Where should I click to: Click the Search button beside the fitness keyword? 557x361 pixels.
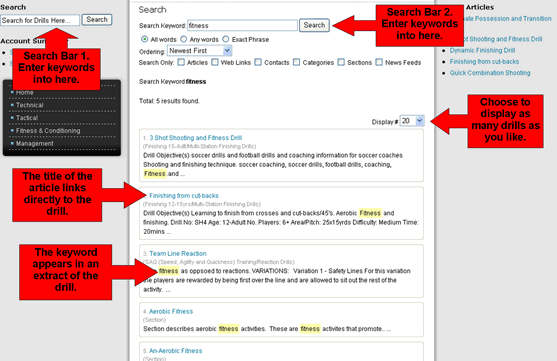[314, 25]
